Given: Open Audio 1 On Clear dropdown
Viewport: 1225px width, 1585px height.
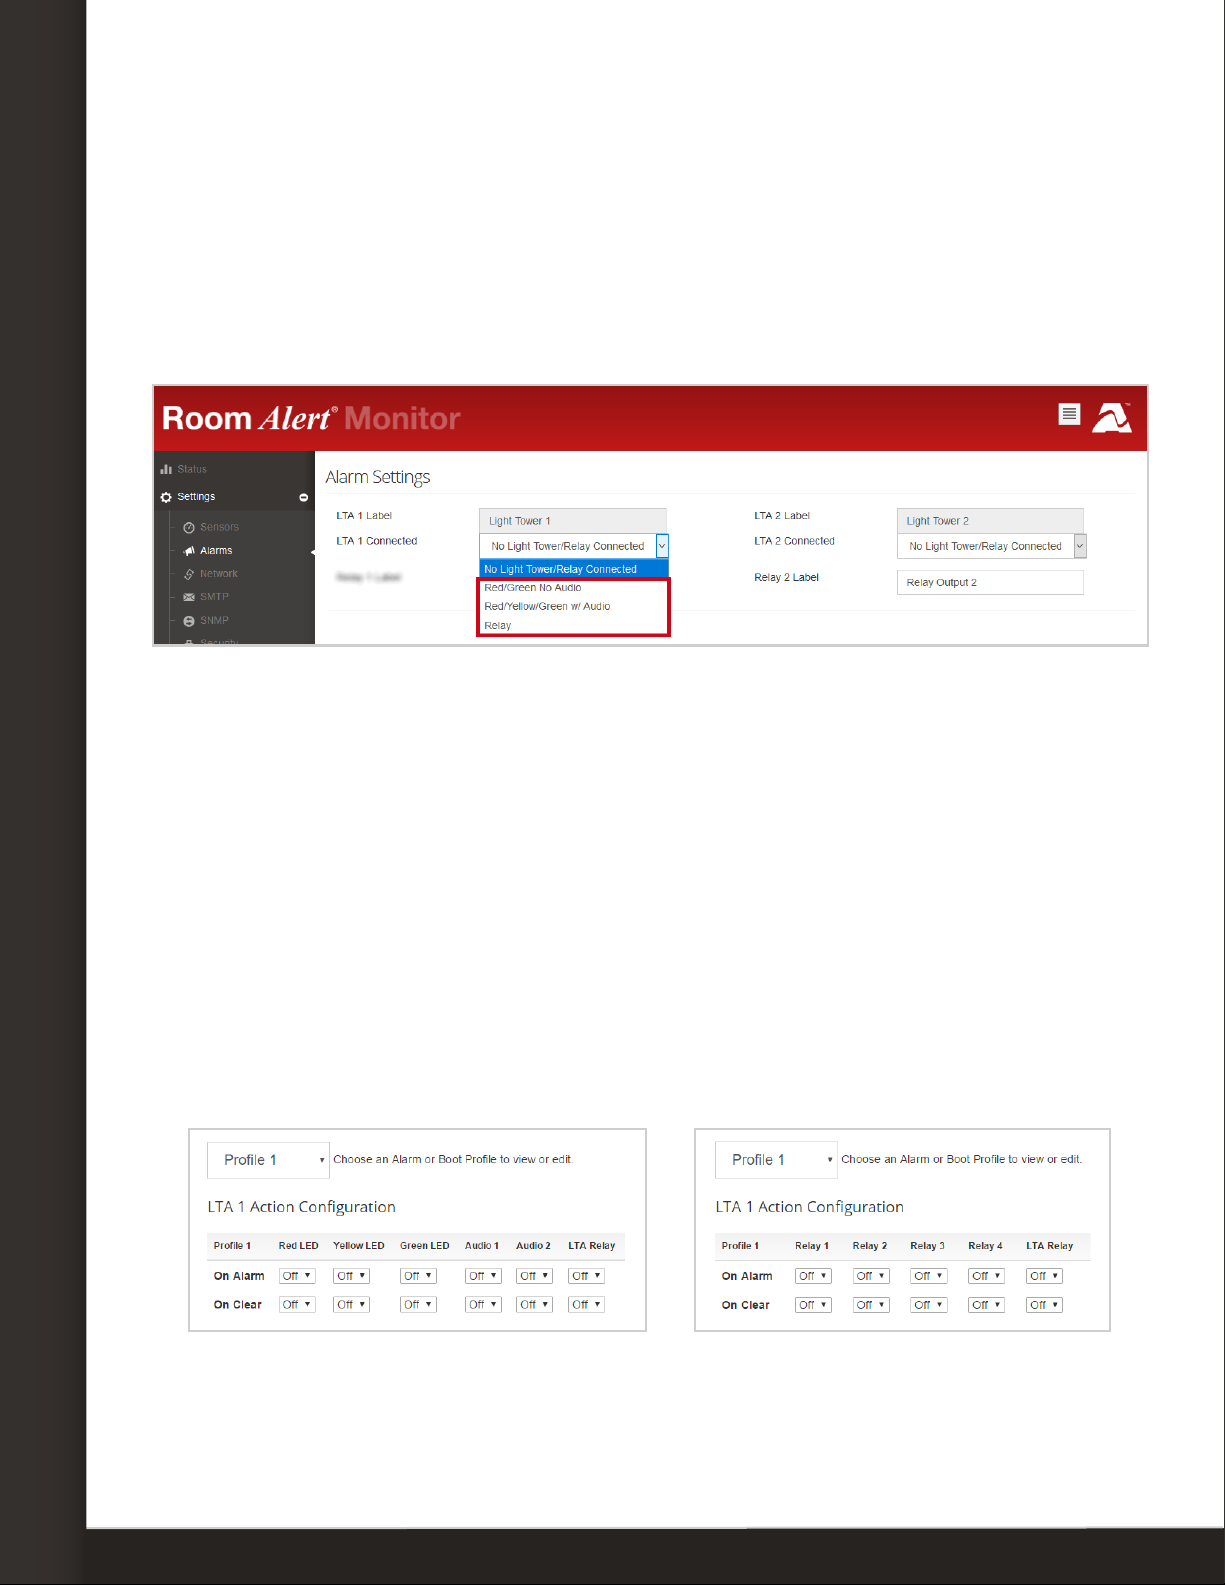Looking at the screenshot, I should (483, 1305).
